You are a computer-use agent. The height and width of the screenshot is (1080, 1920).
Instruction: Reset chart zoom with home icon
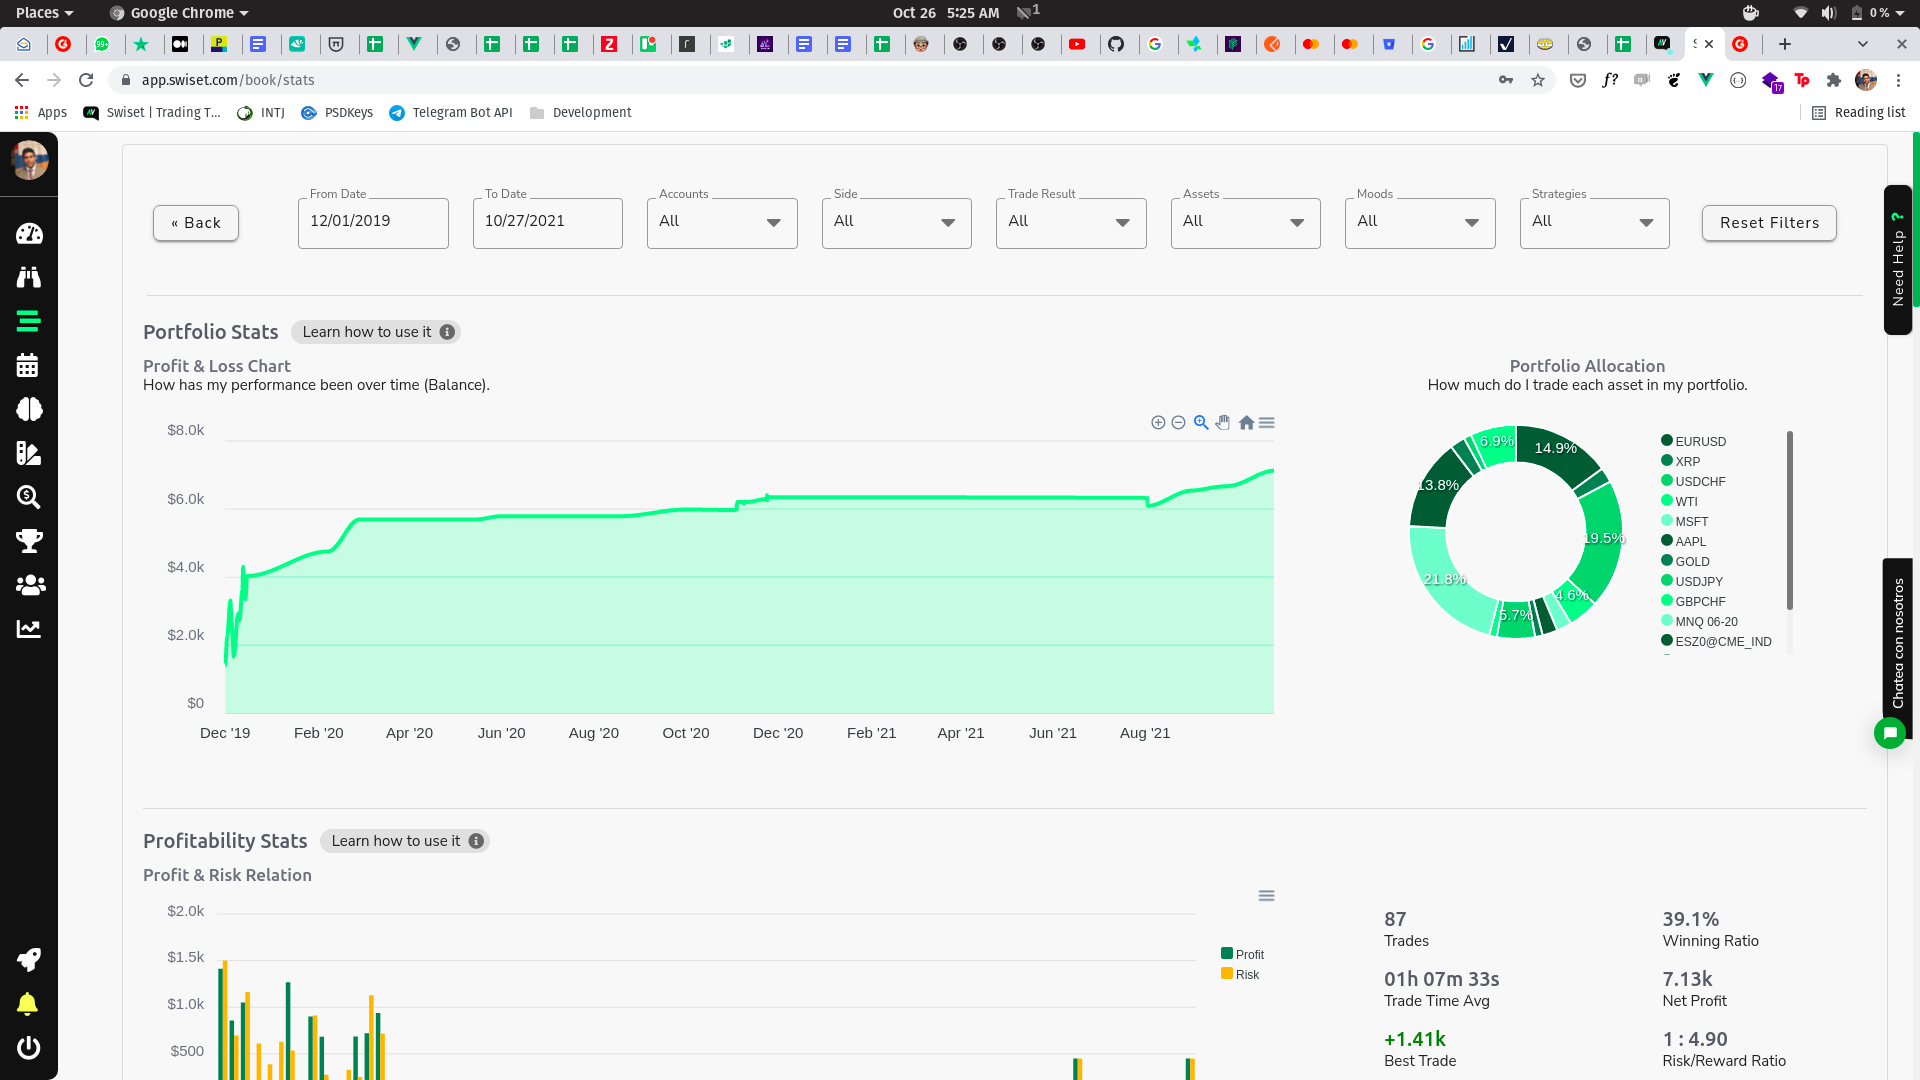pos(1246,423)
